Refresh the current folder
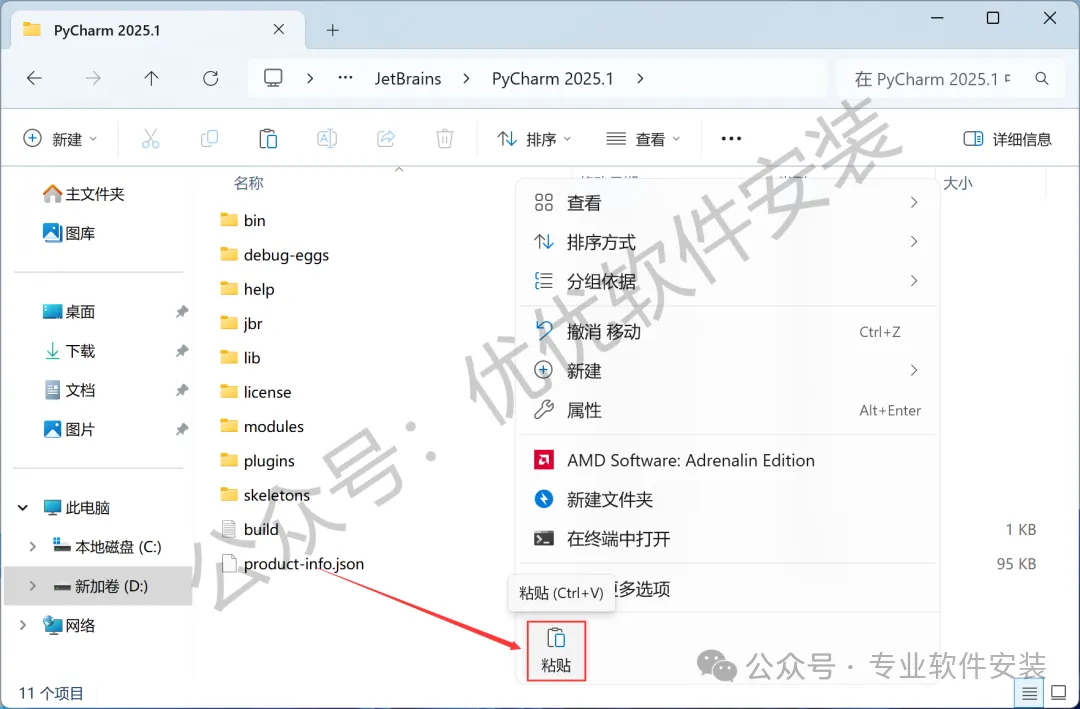The image size is (1080, 709). point(211,79)
